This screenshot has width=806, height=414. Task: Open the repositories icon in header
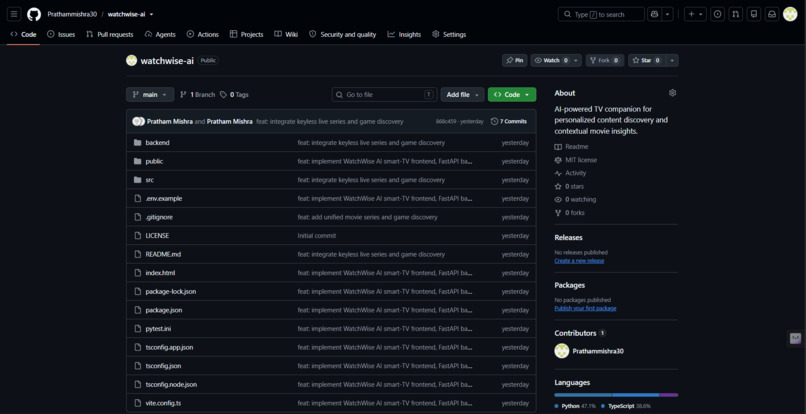[x=754, y=14]
